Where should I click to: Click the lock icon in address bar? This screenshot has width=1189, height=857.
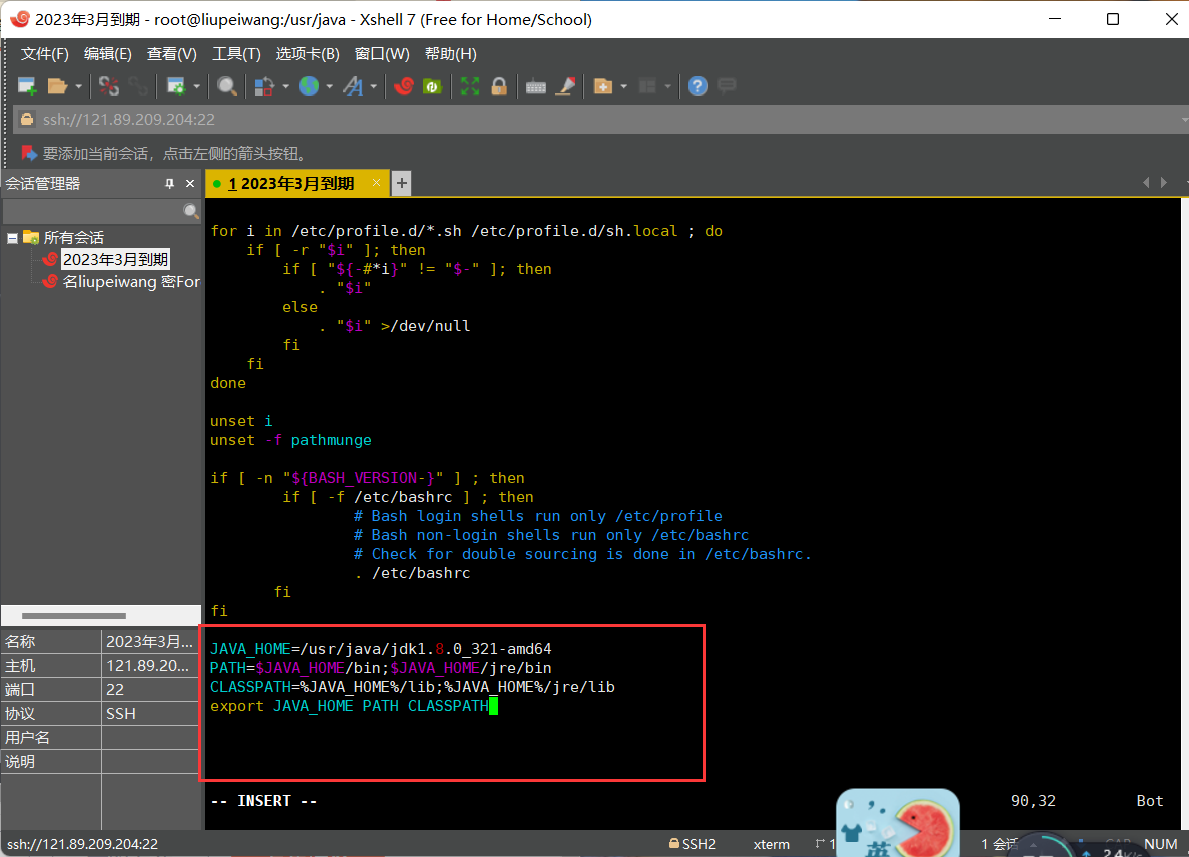tap(27, 119)
